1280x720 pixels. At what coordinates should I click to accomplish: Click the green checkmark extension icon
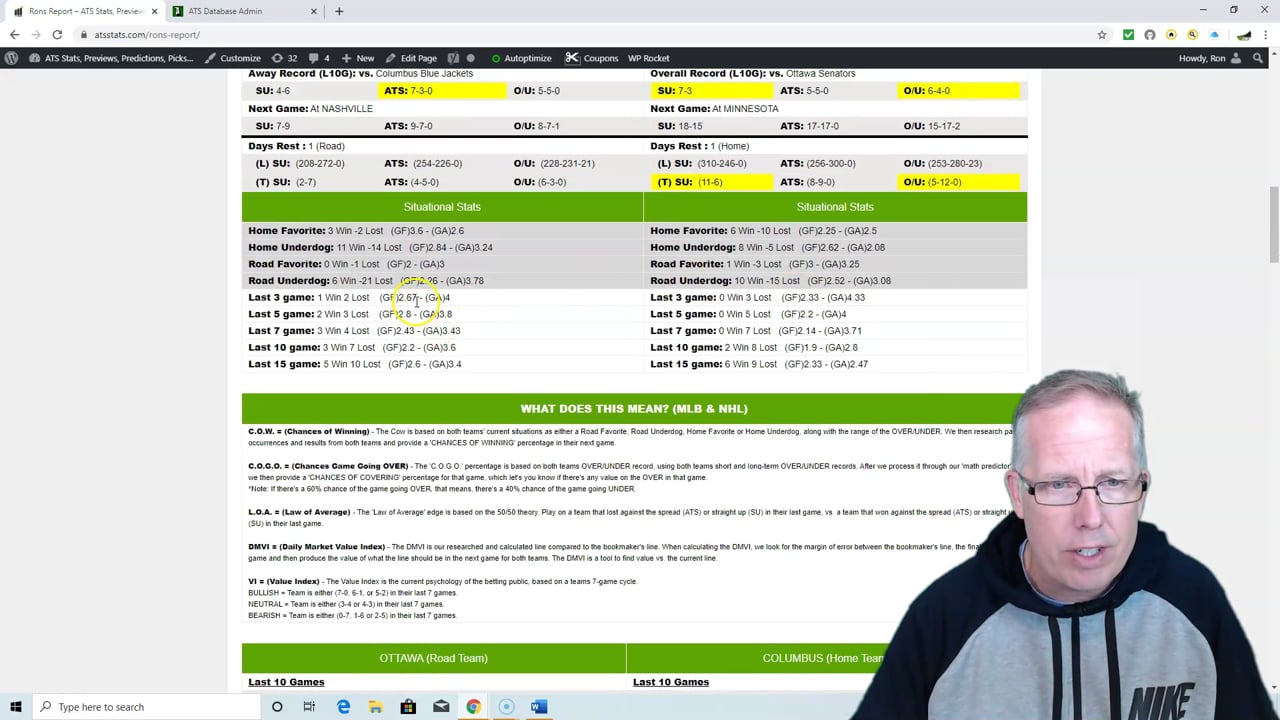pos(1128,35)
